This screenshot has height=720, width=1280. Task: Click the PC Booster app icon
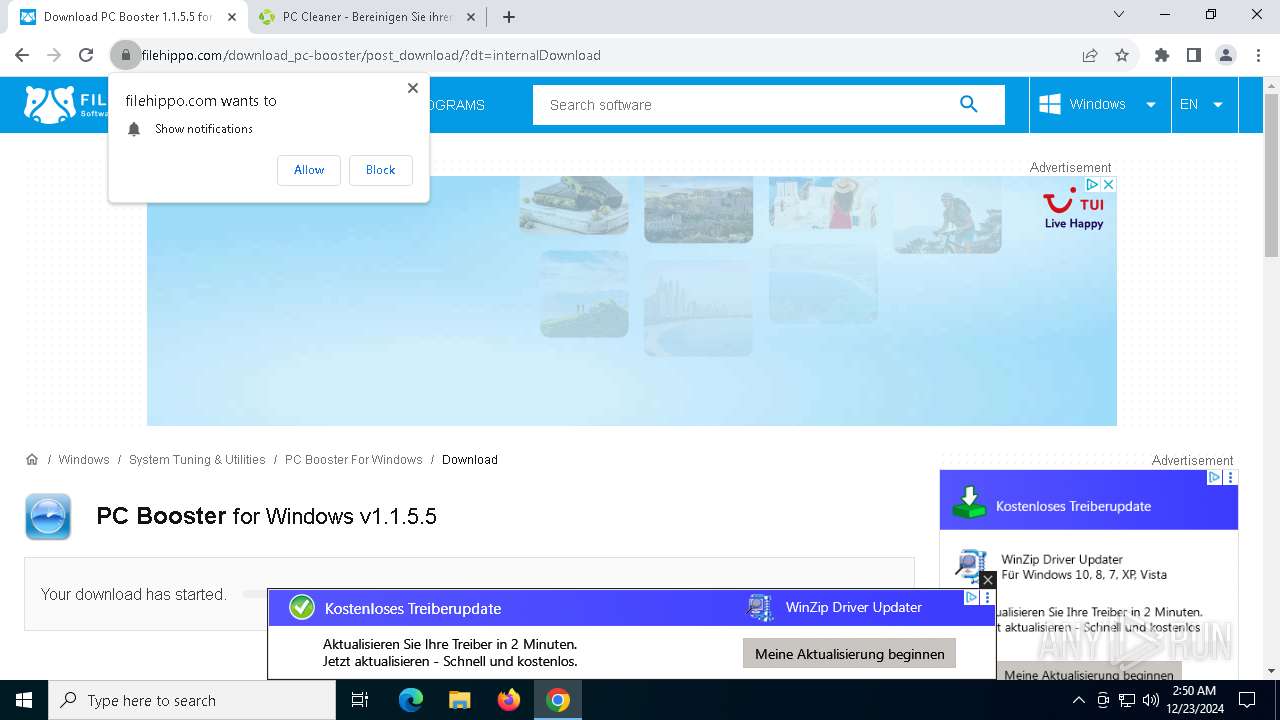48,516
